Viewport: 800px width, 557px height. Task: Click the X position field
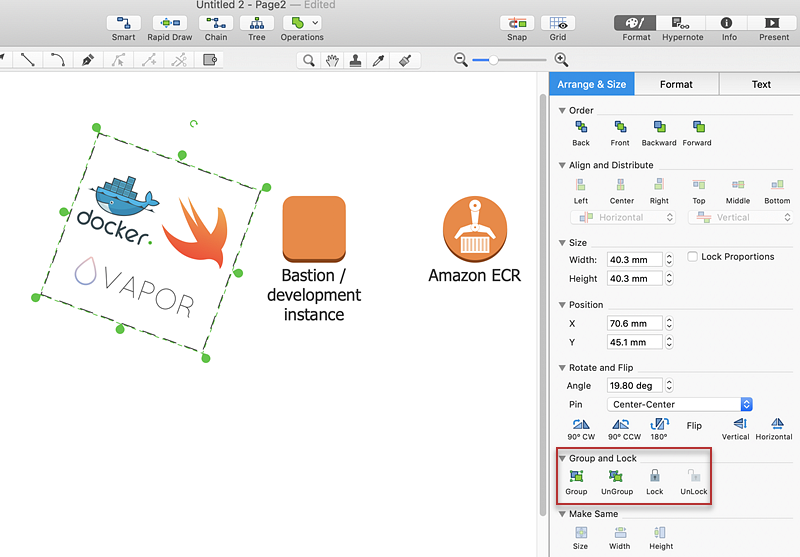point(634,323)
